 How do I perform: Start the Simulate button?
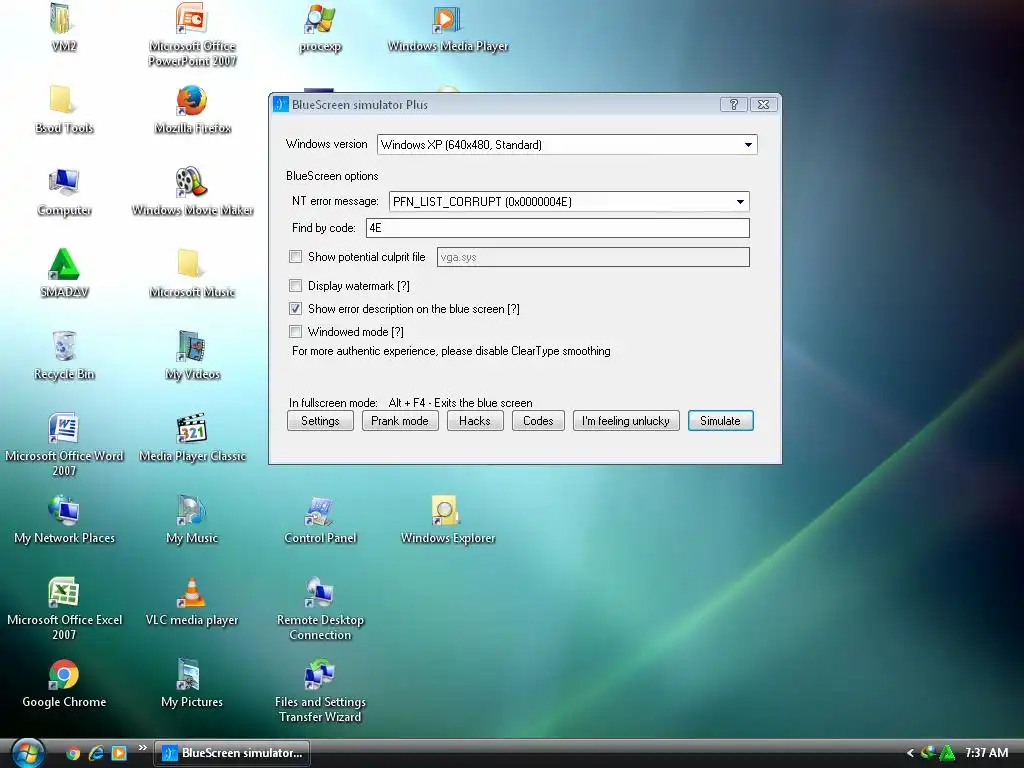[720, 421]
